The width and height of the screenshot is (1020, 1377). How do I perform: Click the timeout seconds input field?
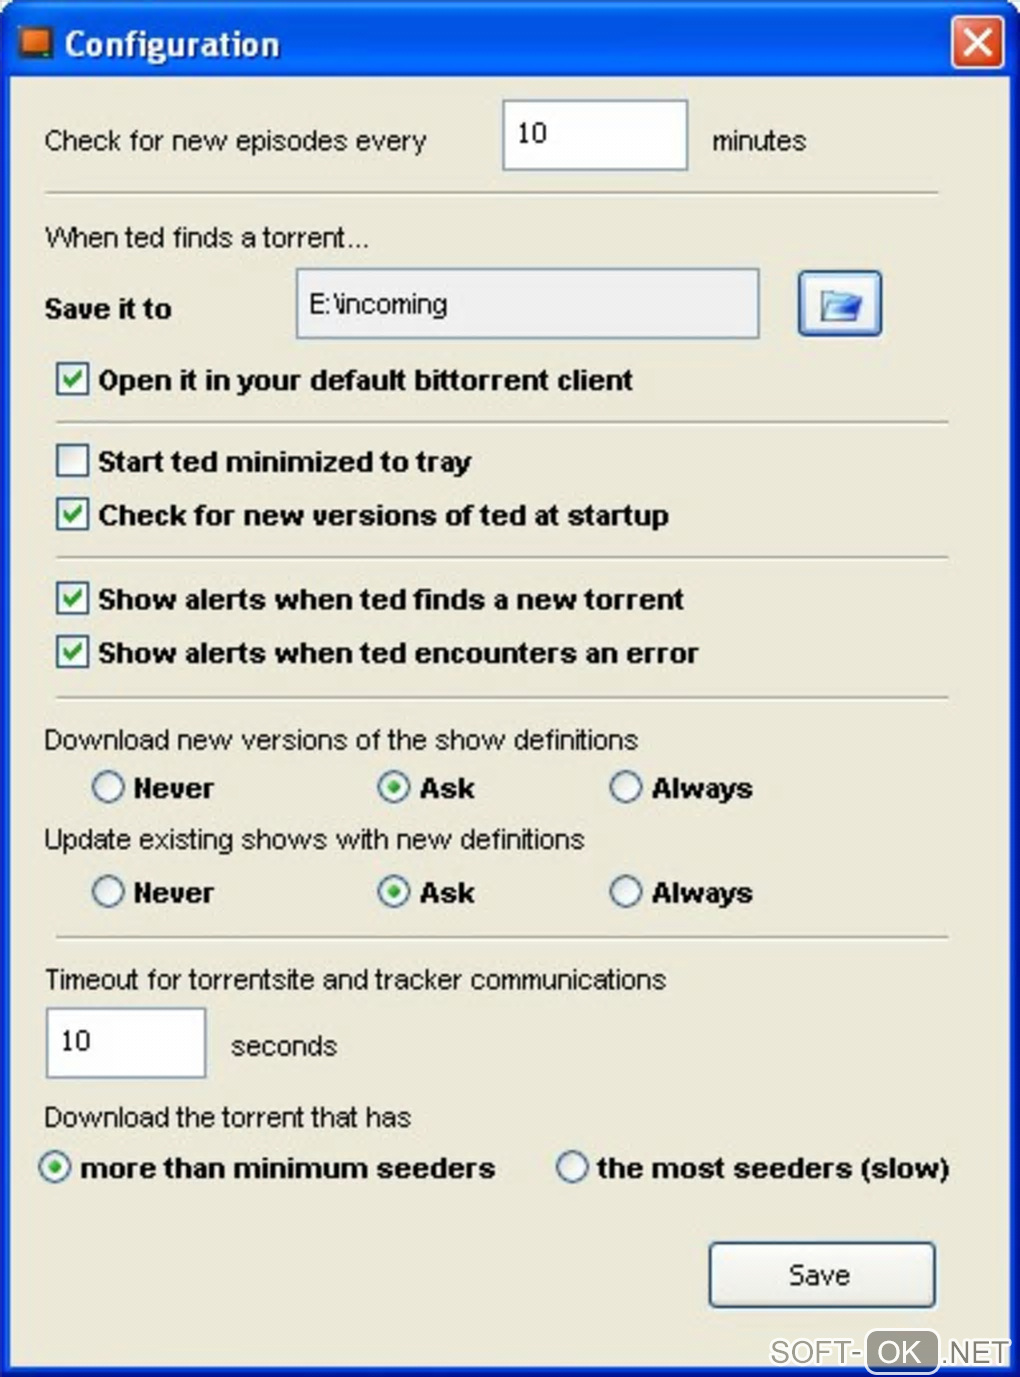tap(126, 1043)
